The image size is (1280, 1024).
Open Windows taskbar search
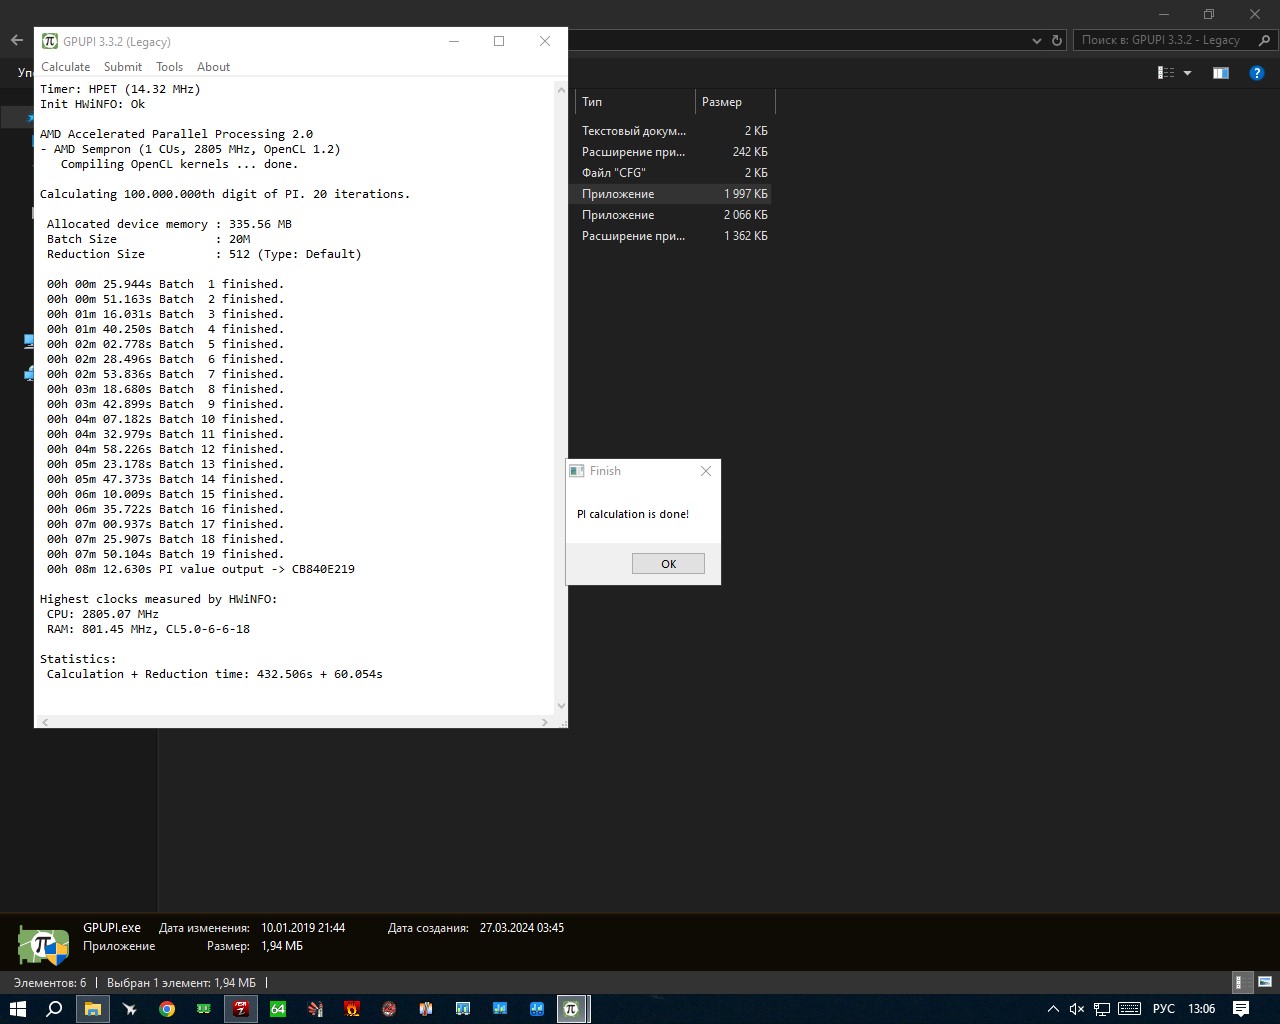(55, 1009)
